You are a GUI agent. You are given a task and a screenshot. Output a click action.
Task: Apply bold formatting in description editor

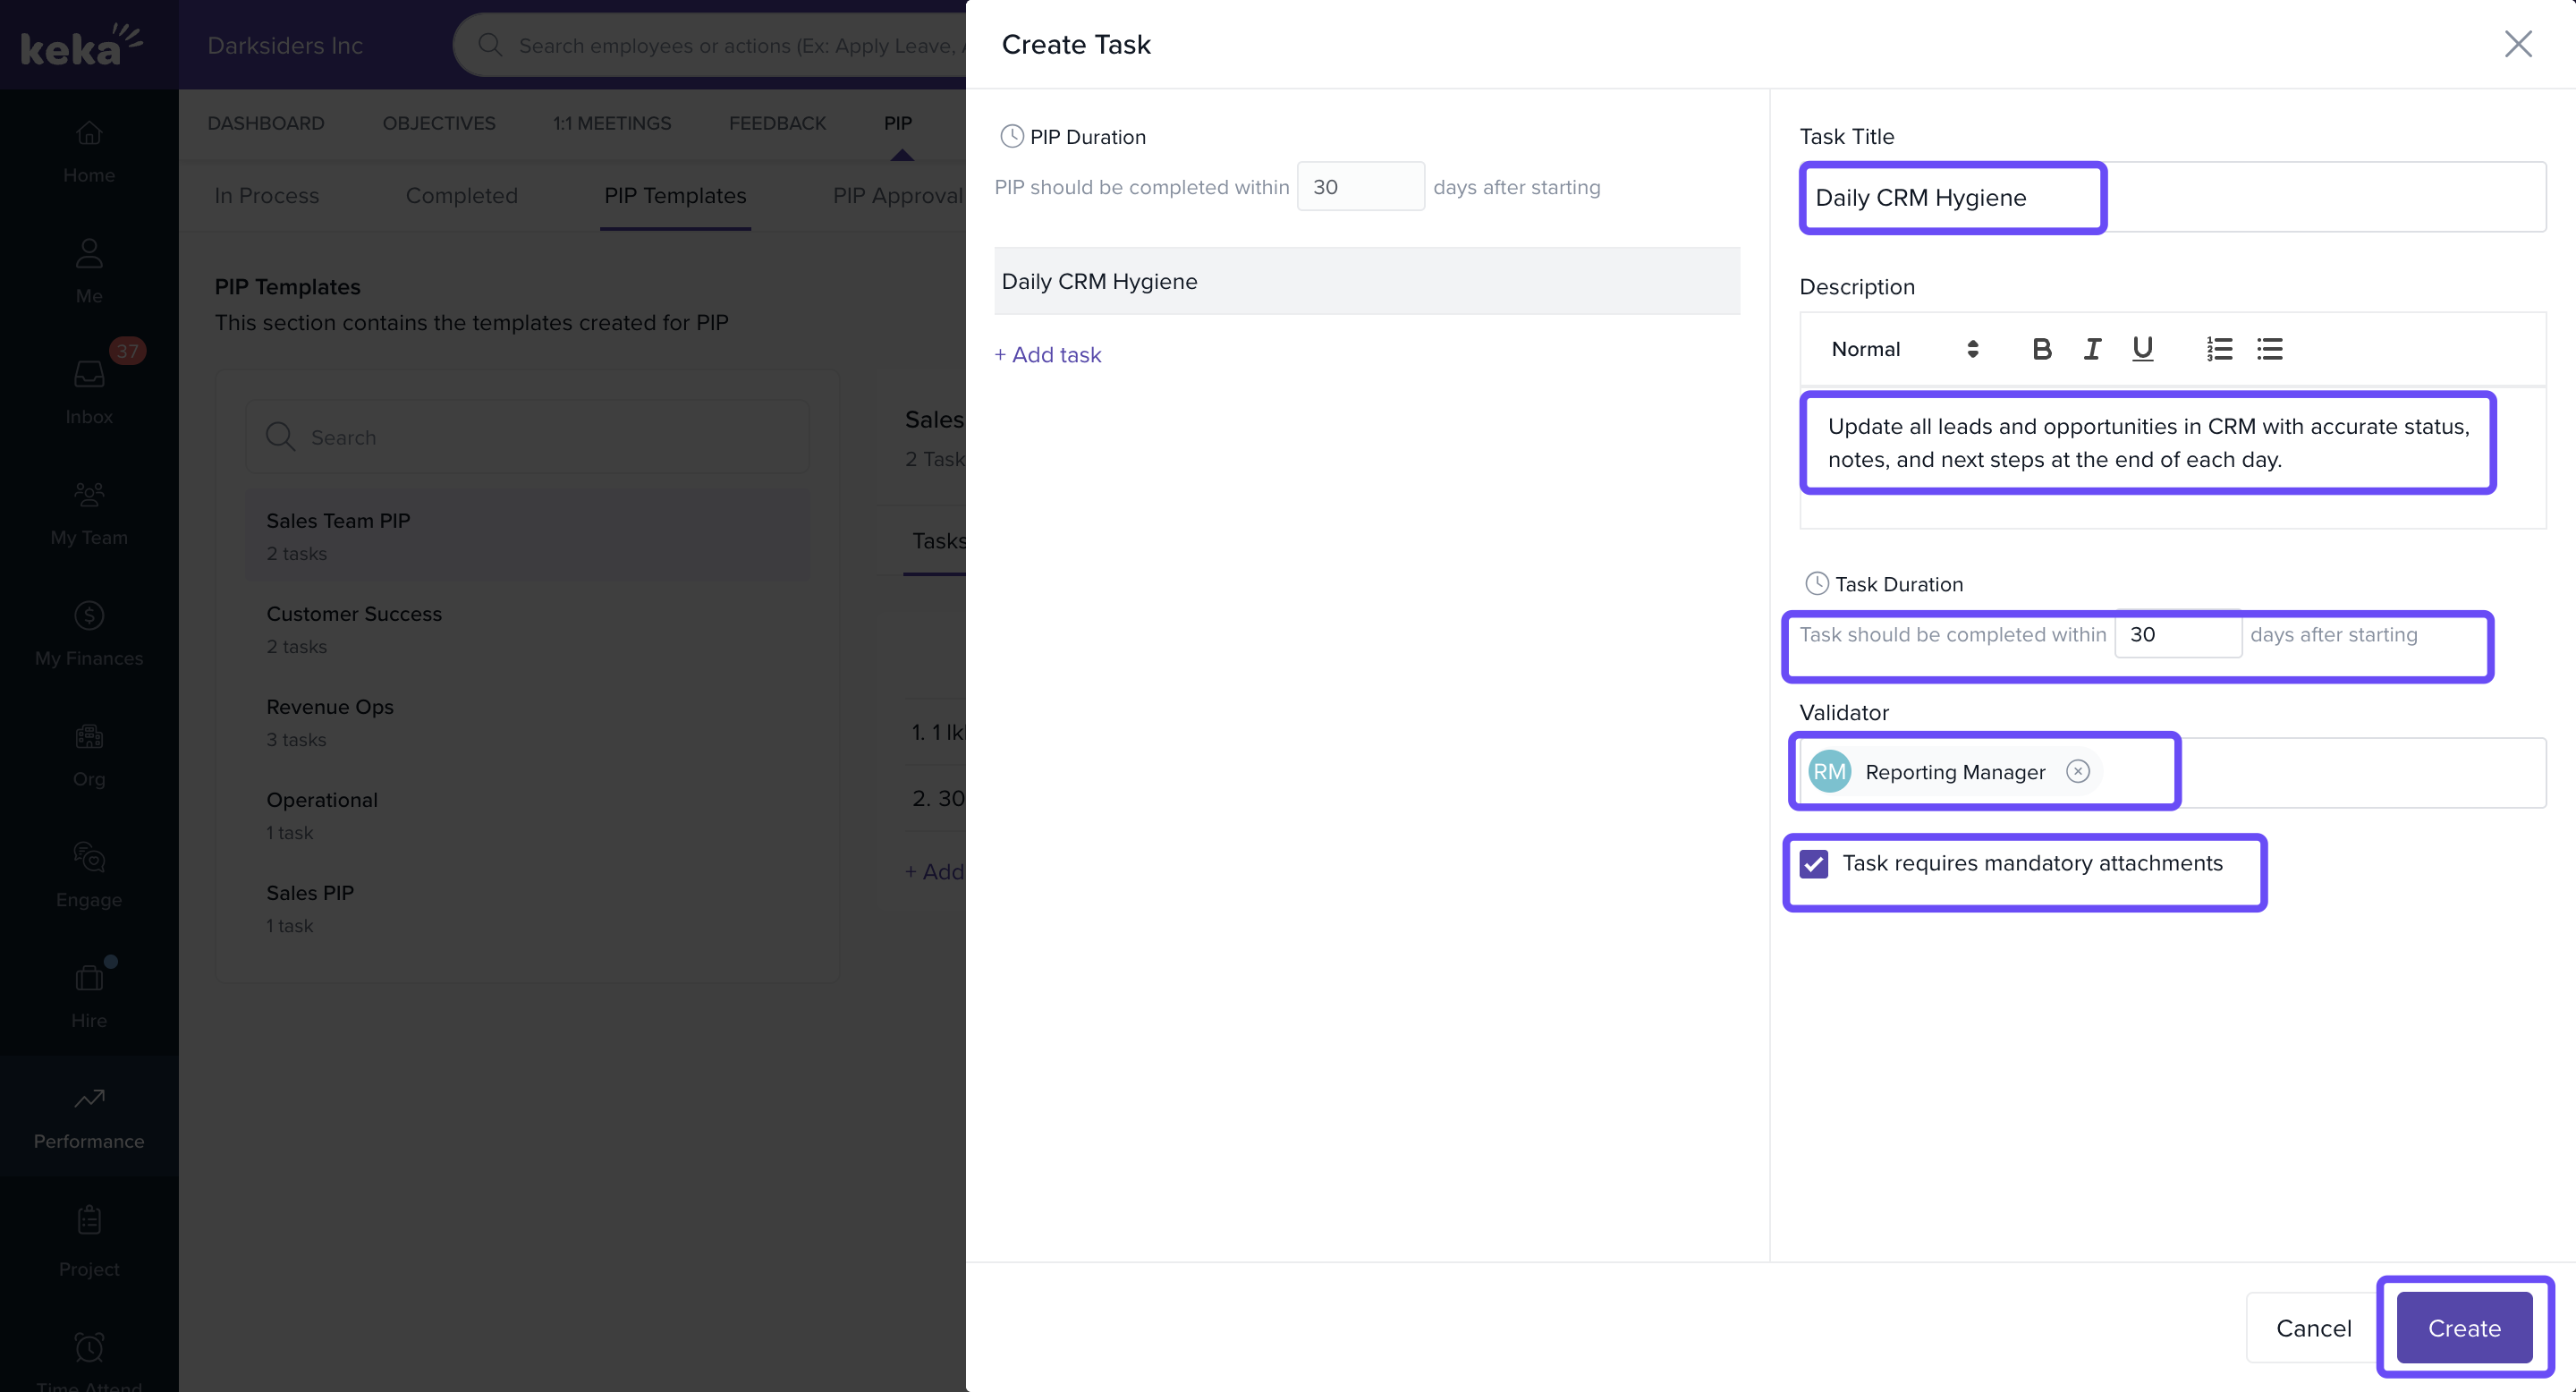point(2041,349)
